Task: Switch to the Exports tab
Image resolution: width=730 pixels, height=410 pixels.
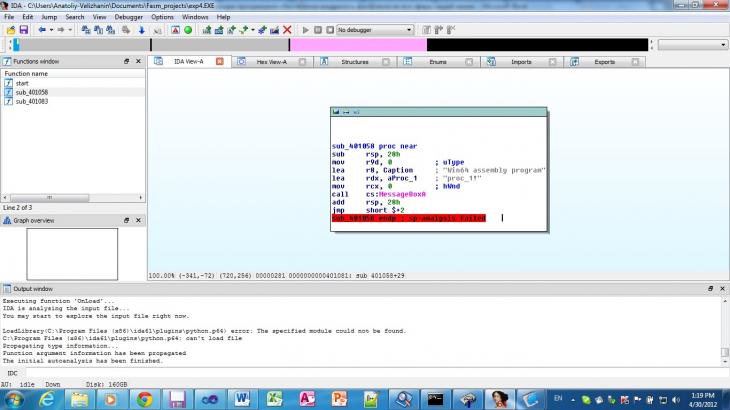Action: click(x=604, y=62)
